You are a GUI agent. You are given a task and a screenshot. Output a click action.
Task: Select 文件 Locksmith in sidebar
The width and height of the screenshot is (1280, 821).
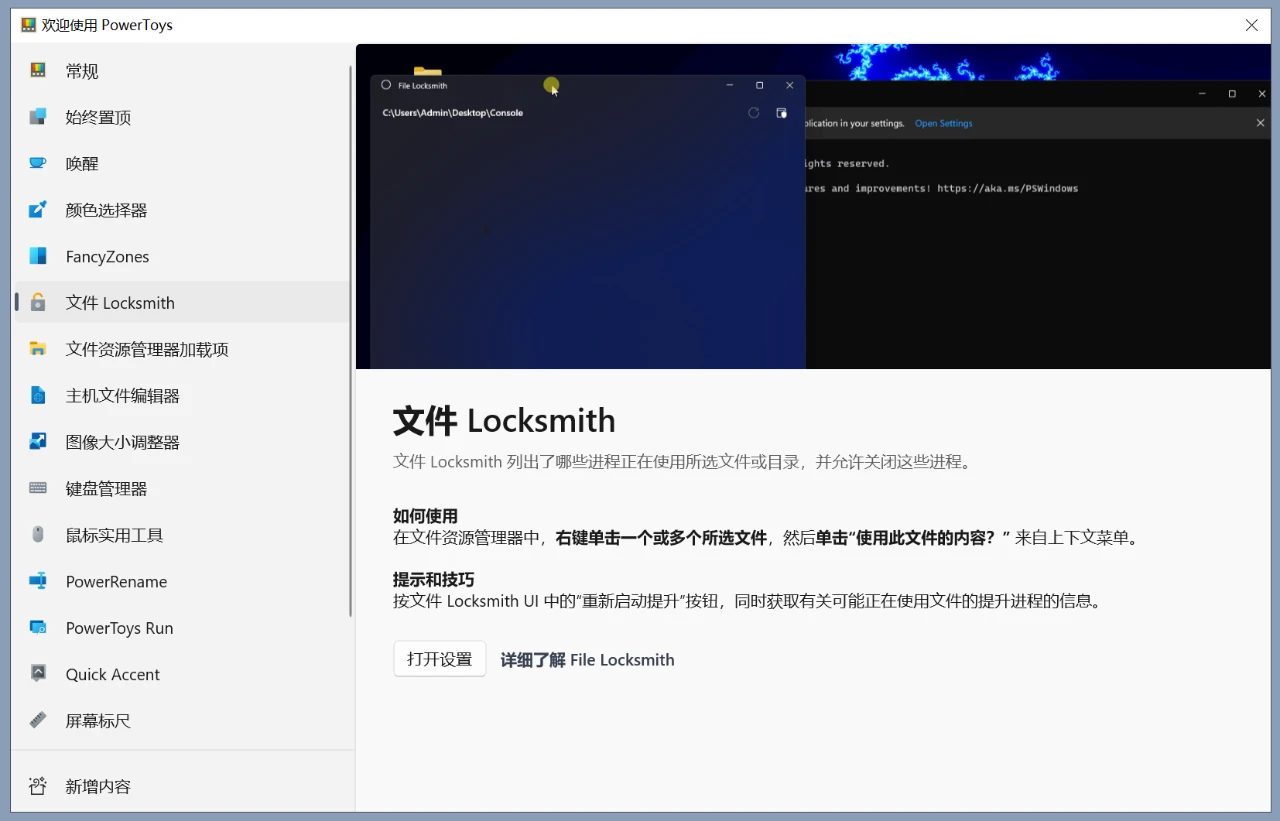tap(181, 302)
